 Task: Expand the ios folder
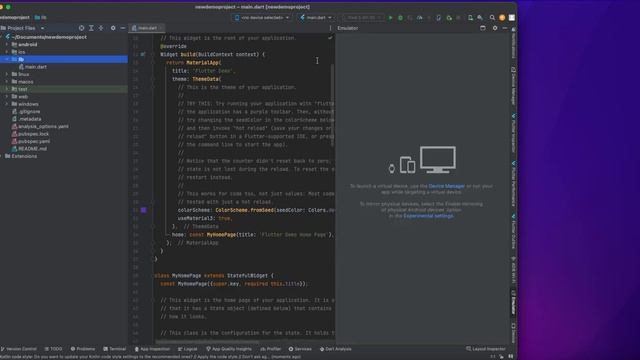pos(7,52)
